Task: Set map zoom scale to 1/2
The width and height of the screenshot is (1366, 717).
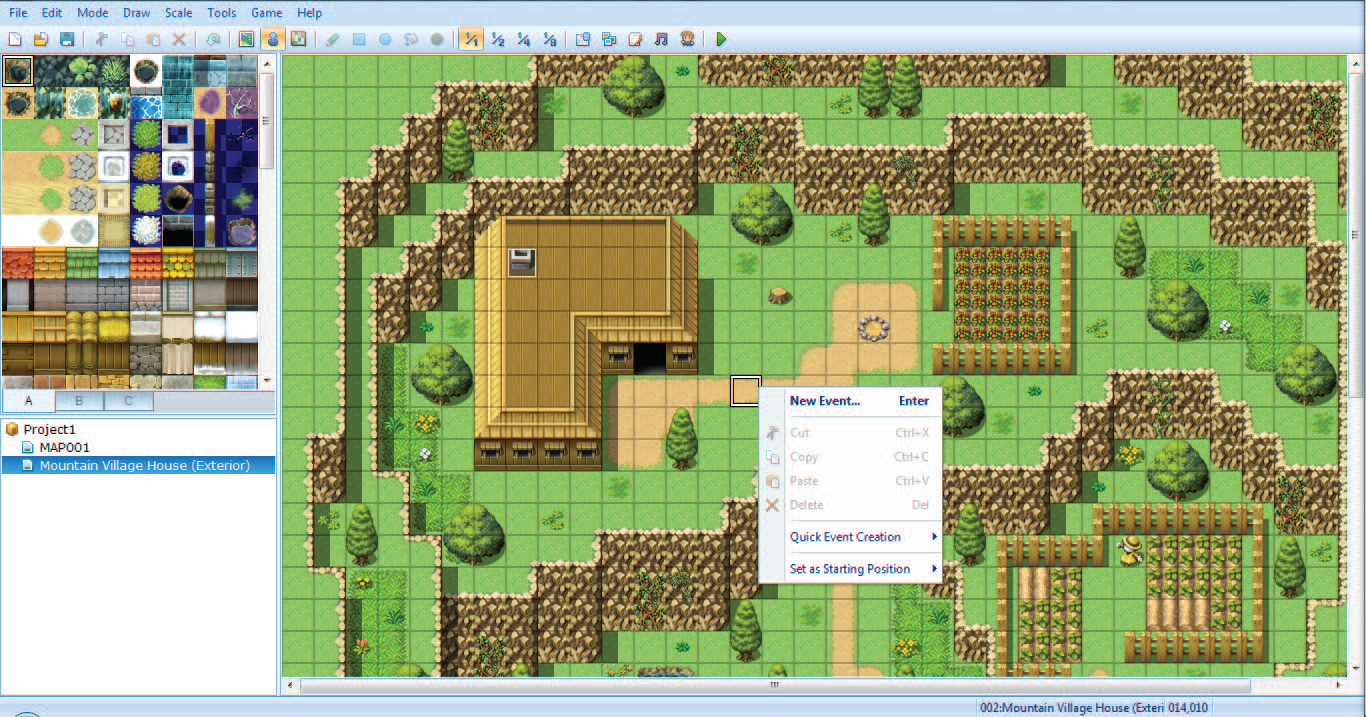Action: pyautogui.click(x=497, y=40)
